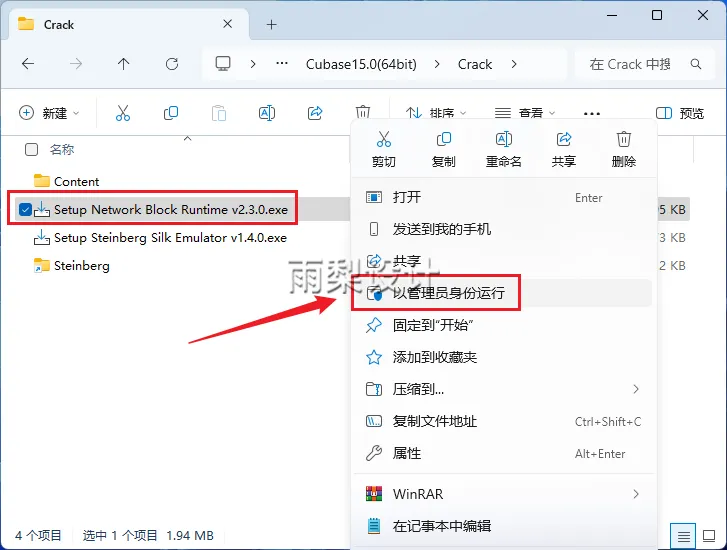Toggle the 预览 preview pane
Viewport: 727px width, 550px height.
coord(680,113)
